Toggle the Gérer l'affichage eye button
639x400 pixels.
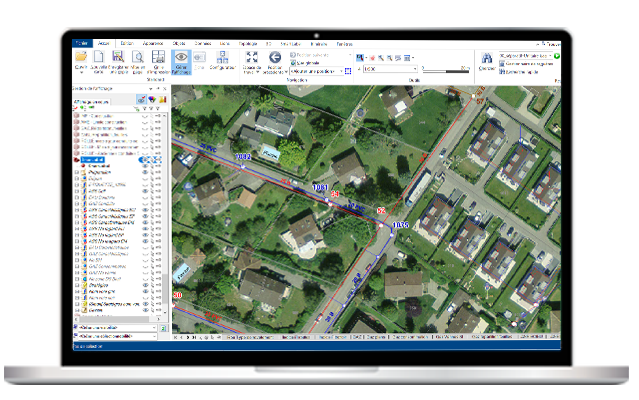(181, 62)
